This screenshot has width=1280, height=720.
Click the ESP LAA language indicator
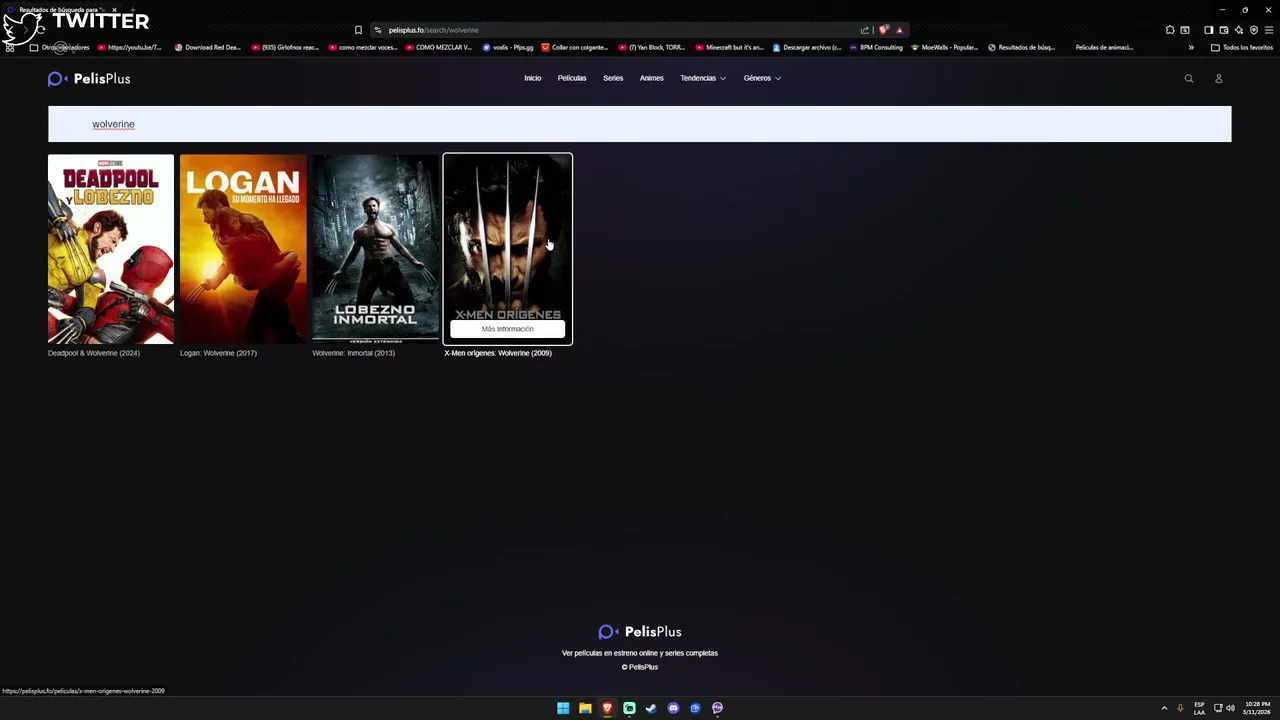click(x=1199, y=708)
